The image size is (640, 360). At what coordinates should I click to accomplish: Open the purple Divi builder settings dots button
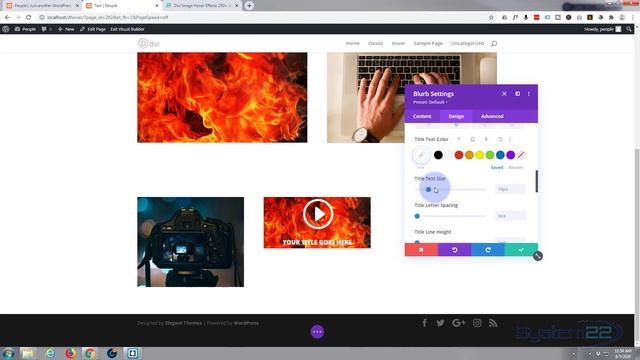[x=317, y=331]
